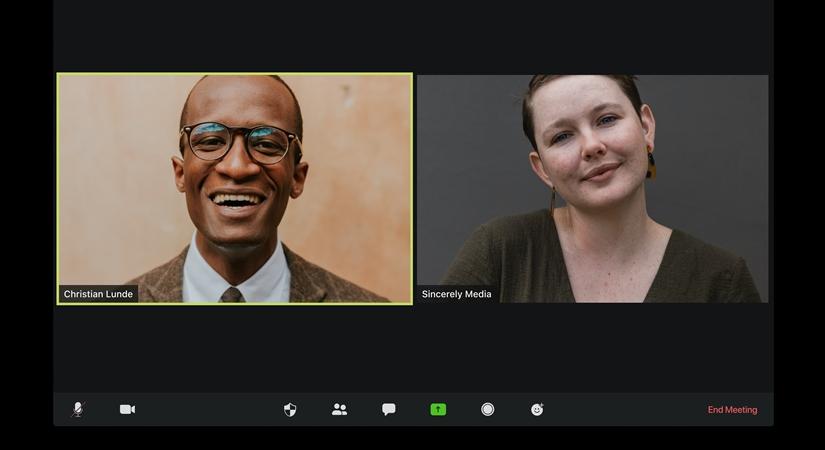Click blank toolbar space between camera and shield
The width and height of the screenshot is (825, 450).
pos(210,409)
